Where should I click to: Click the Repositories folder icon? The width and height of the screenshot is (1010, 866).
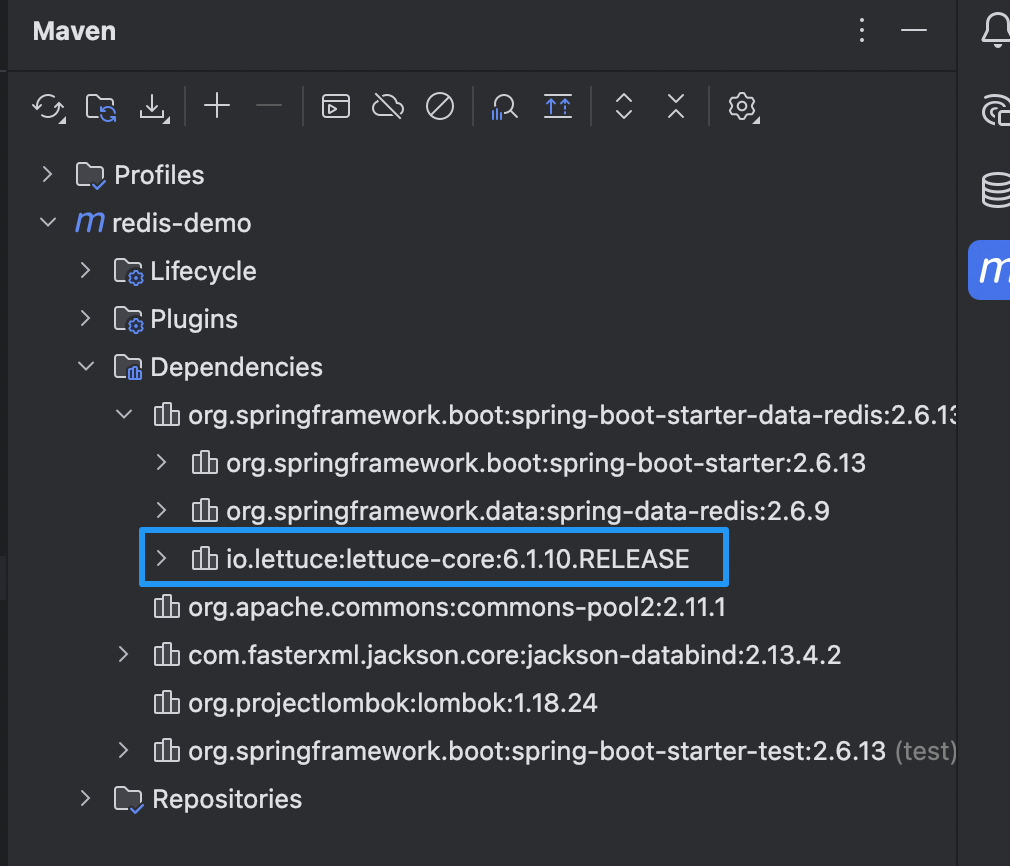[128, 799]
